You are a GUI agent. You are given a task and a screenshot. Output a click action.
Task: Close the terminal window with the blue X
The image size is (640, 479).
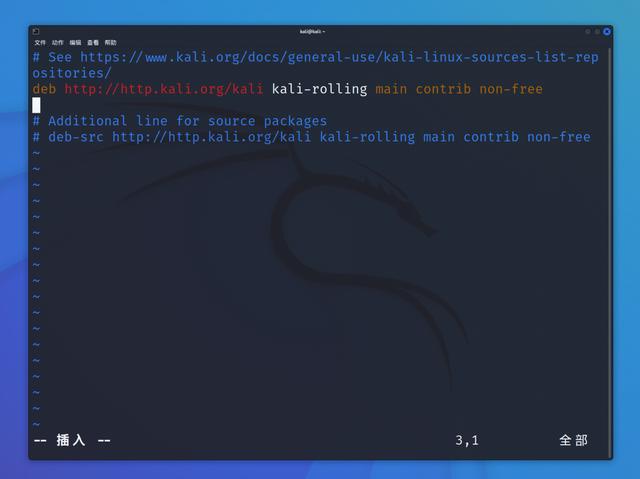click(607, 31)
